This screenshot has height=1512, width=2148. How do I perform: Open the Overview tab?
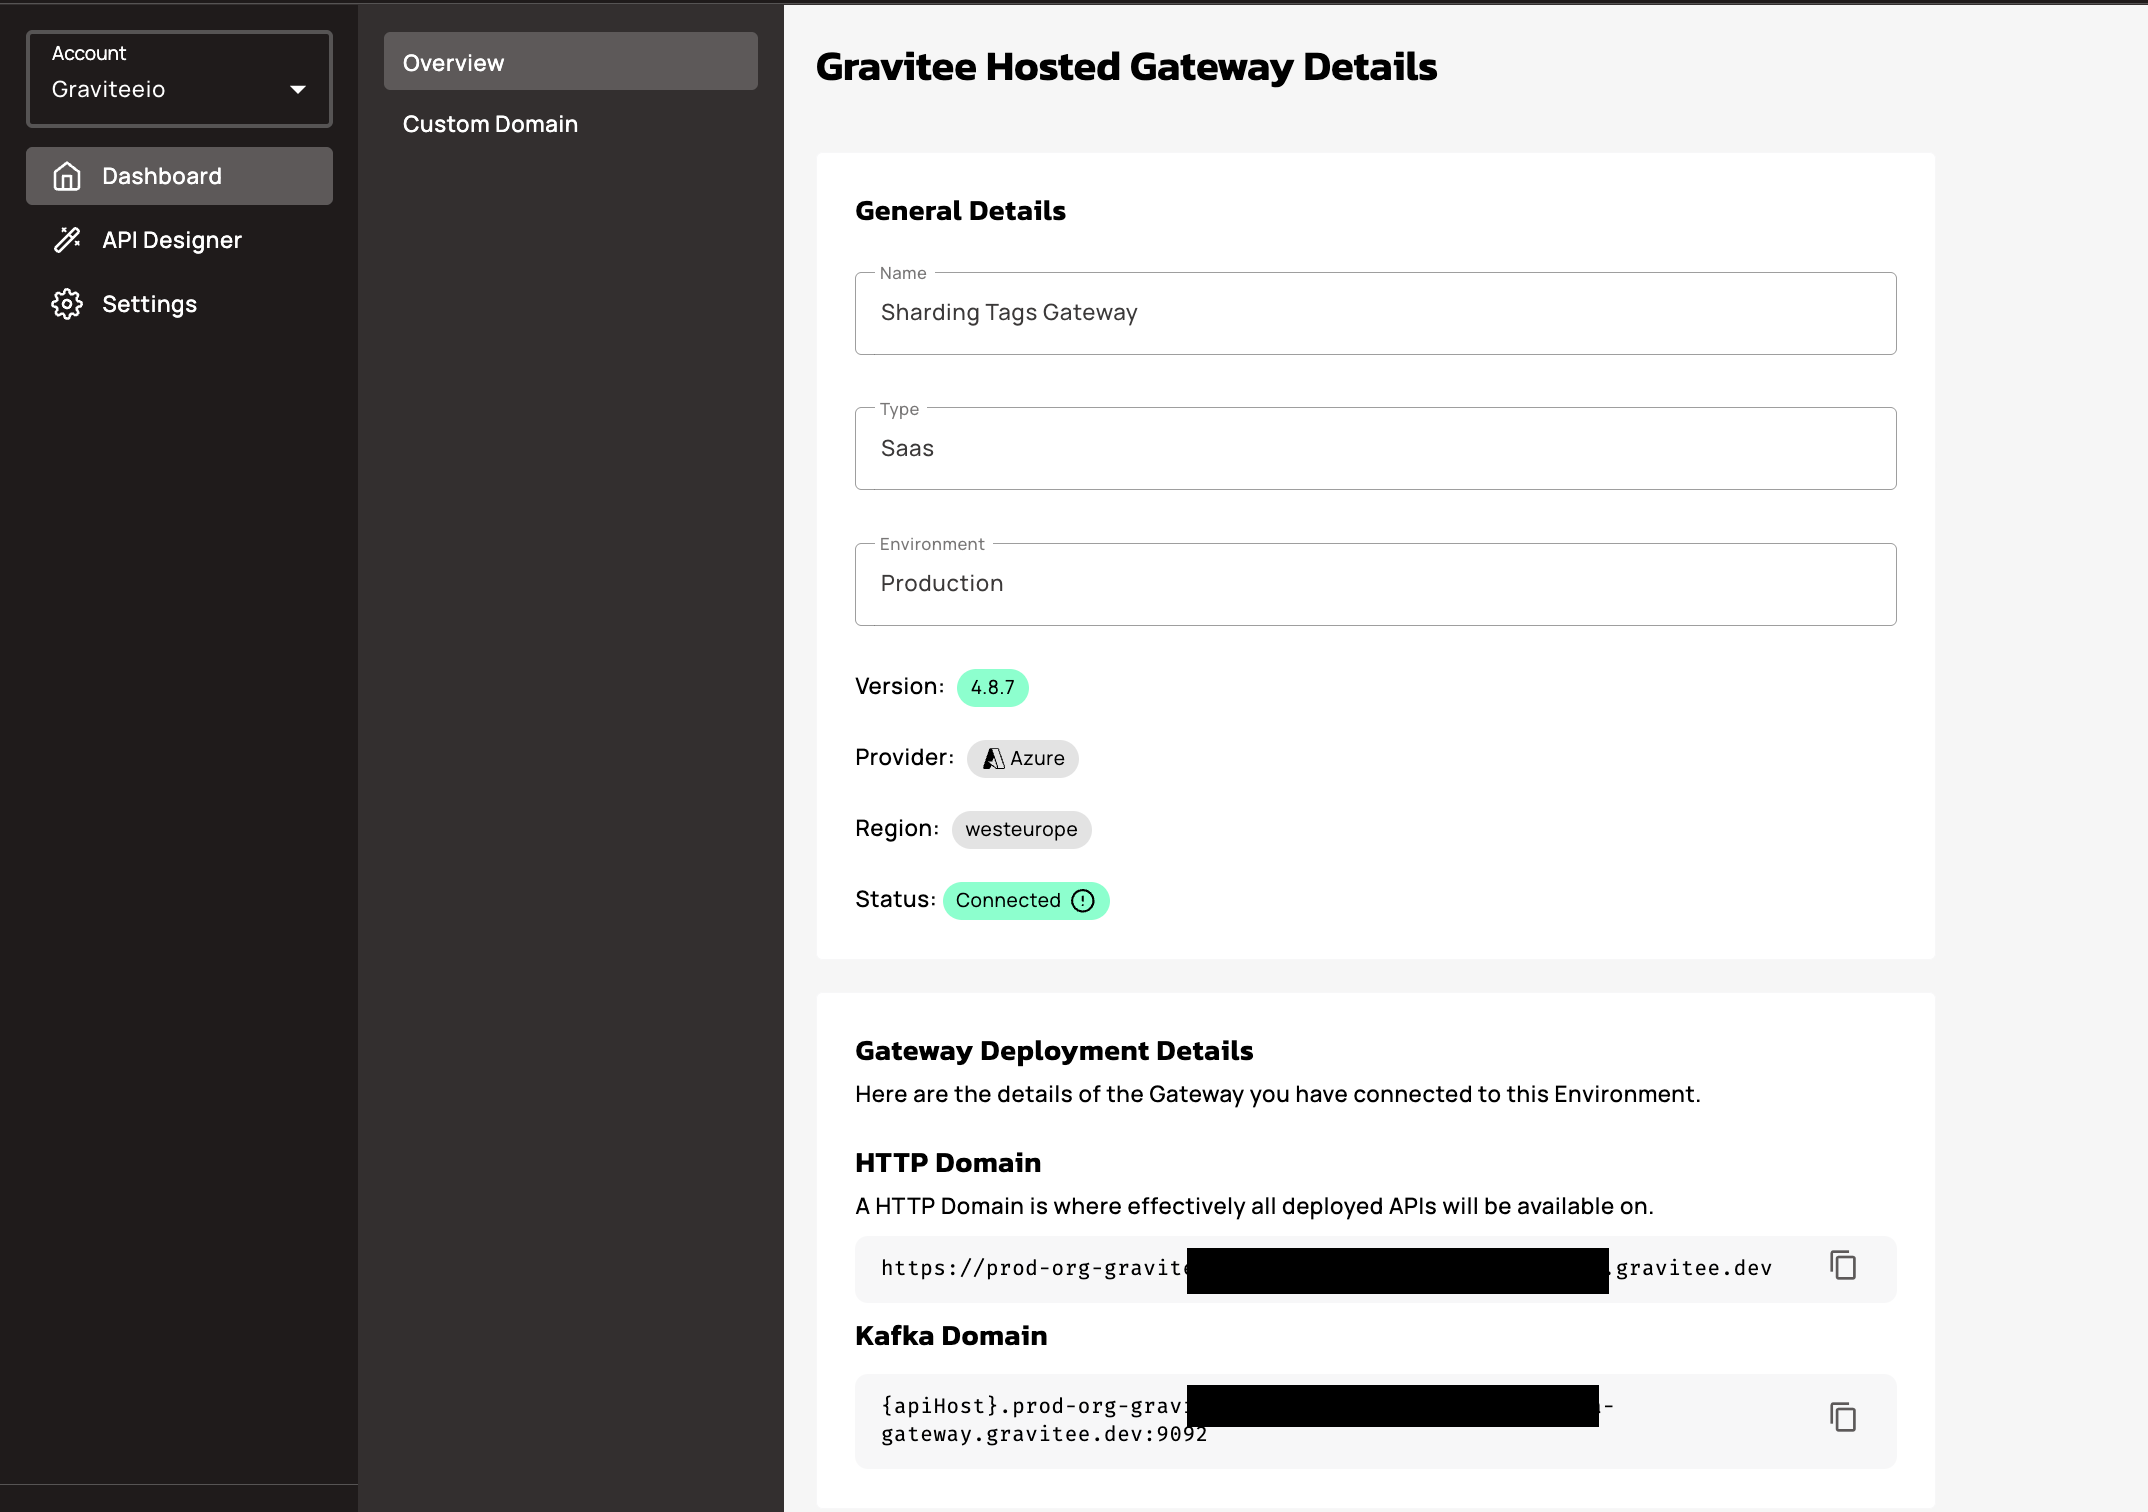pyautogui.click(x=570, y=62)
